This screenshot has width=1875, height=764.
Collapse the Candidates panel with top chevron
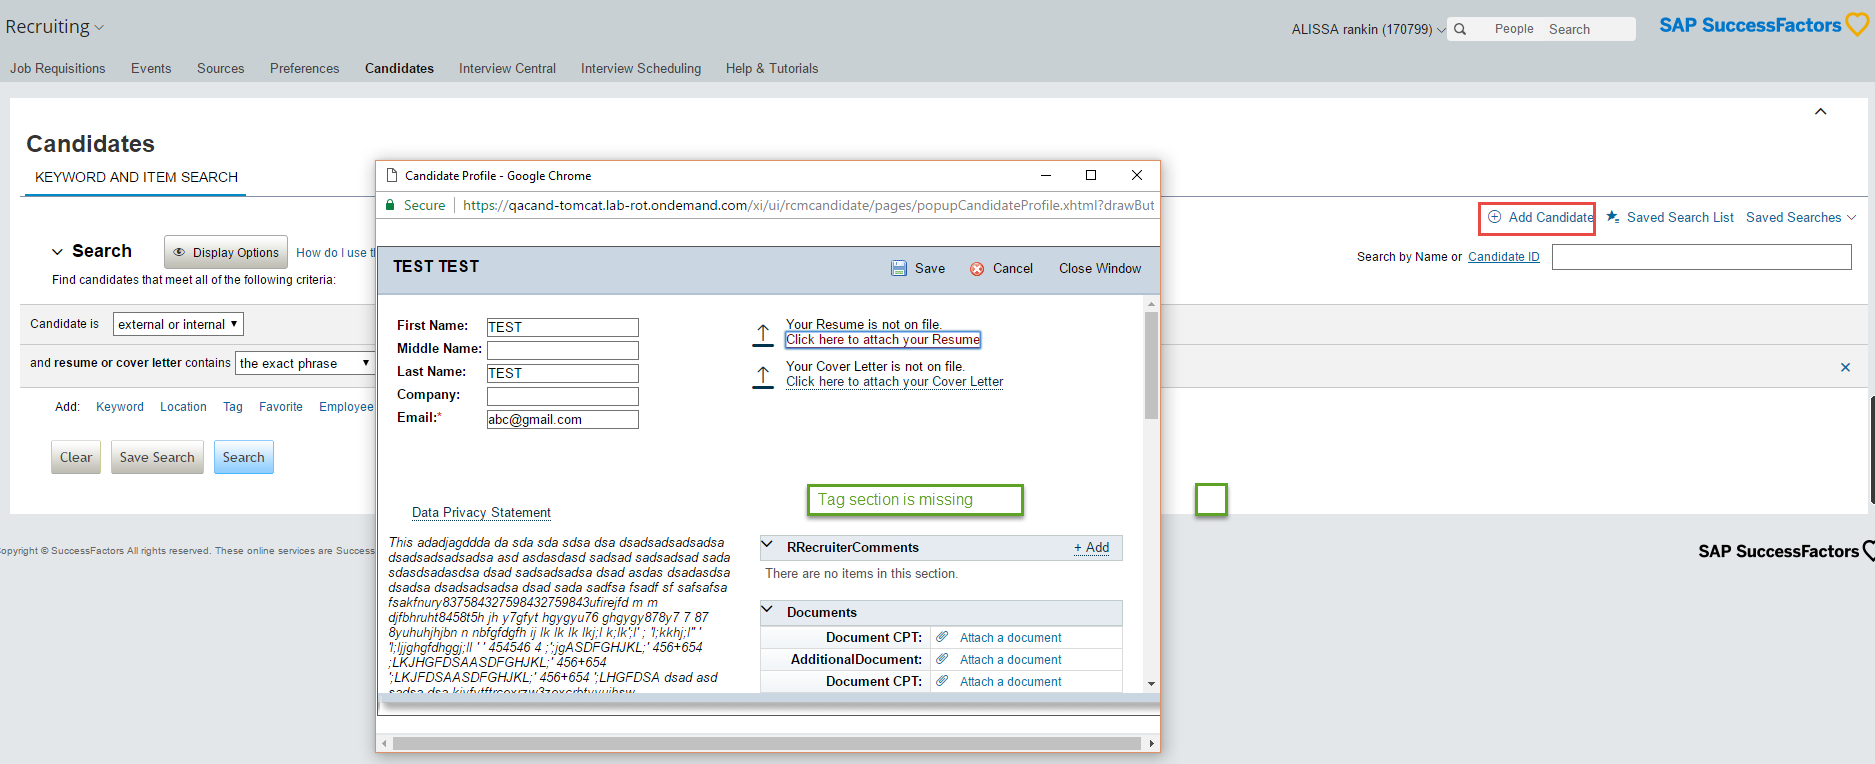1821,111
